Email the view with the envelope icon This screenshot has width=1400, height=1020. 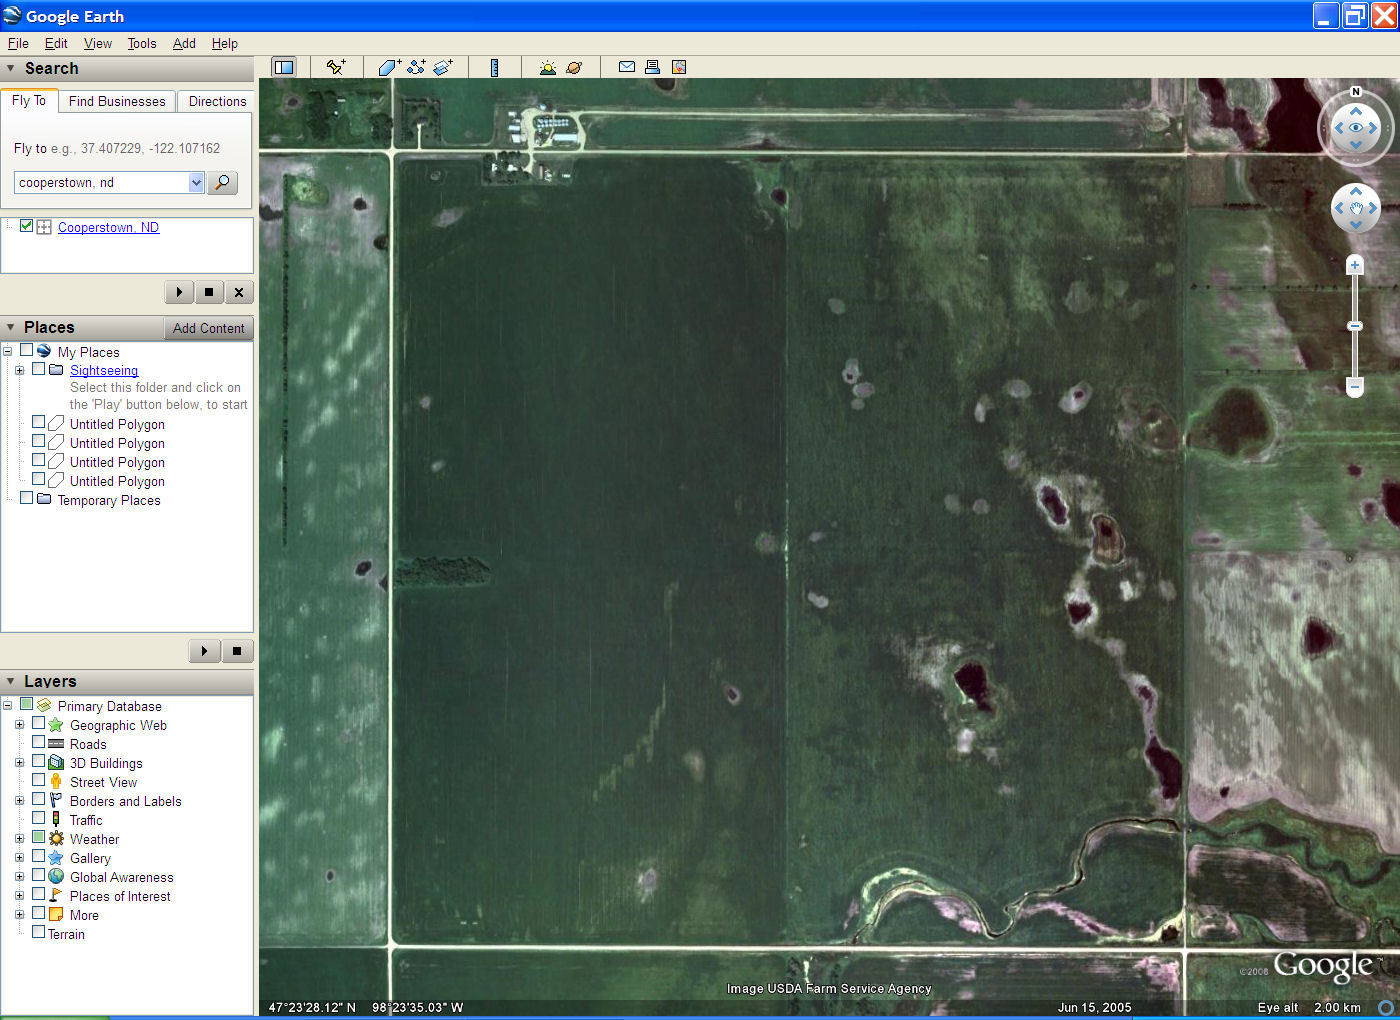[627, 67]
